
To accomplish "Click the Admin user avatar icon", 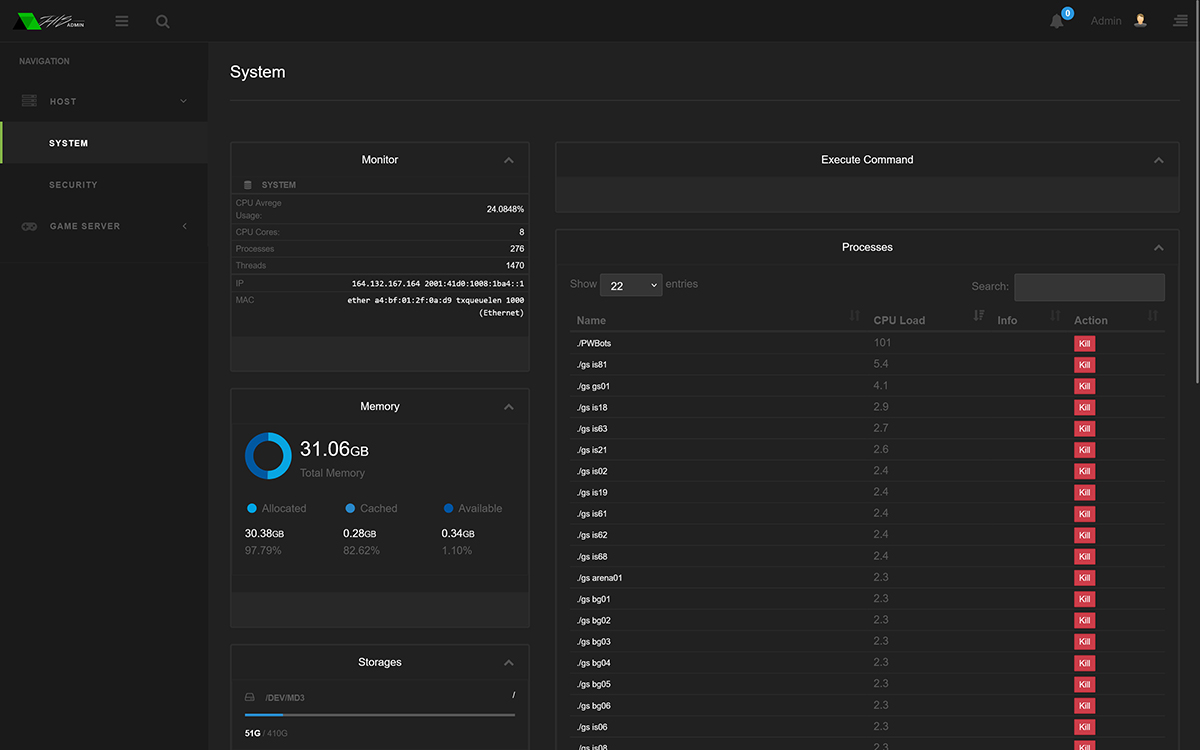I will point(1141,20).
